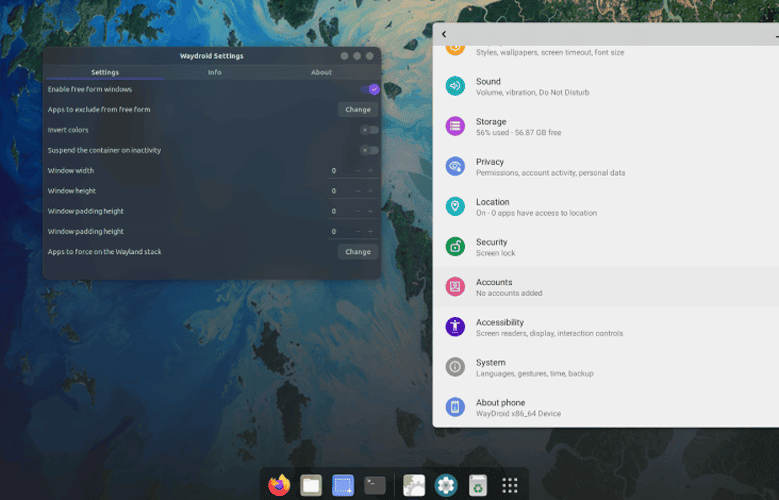The image size is (779, 500).
Task: Launch Firefox from the dock
Action: coord(279,485)
